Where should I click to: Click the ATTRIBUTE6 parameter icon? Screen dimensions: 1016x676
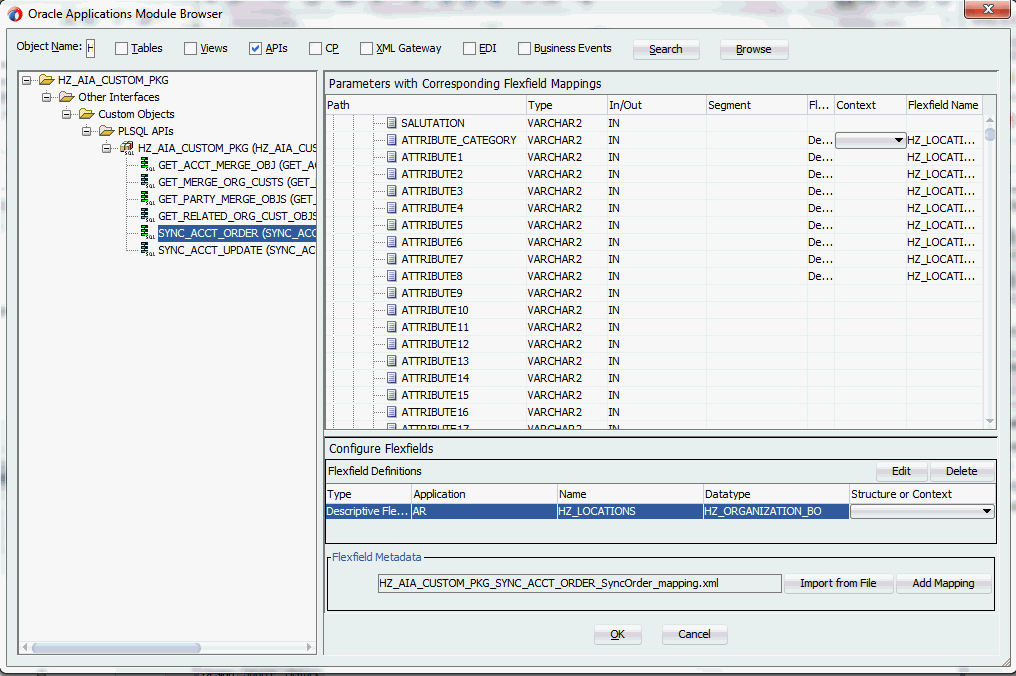point(391,242)
